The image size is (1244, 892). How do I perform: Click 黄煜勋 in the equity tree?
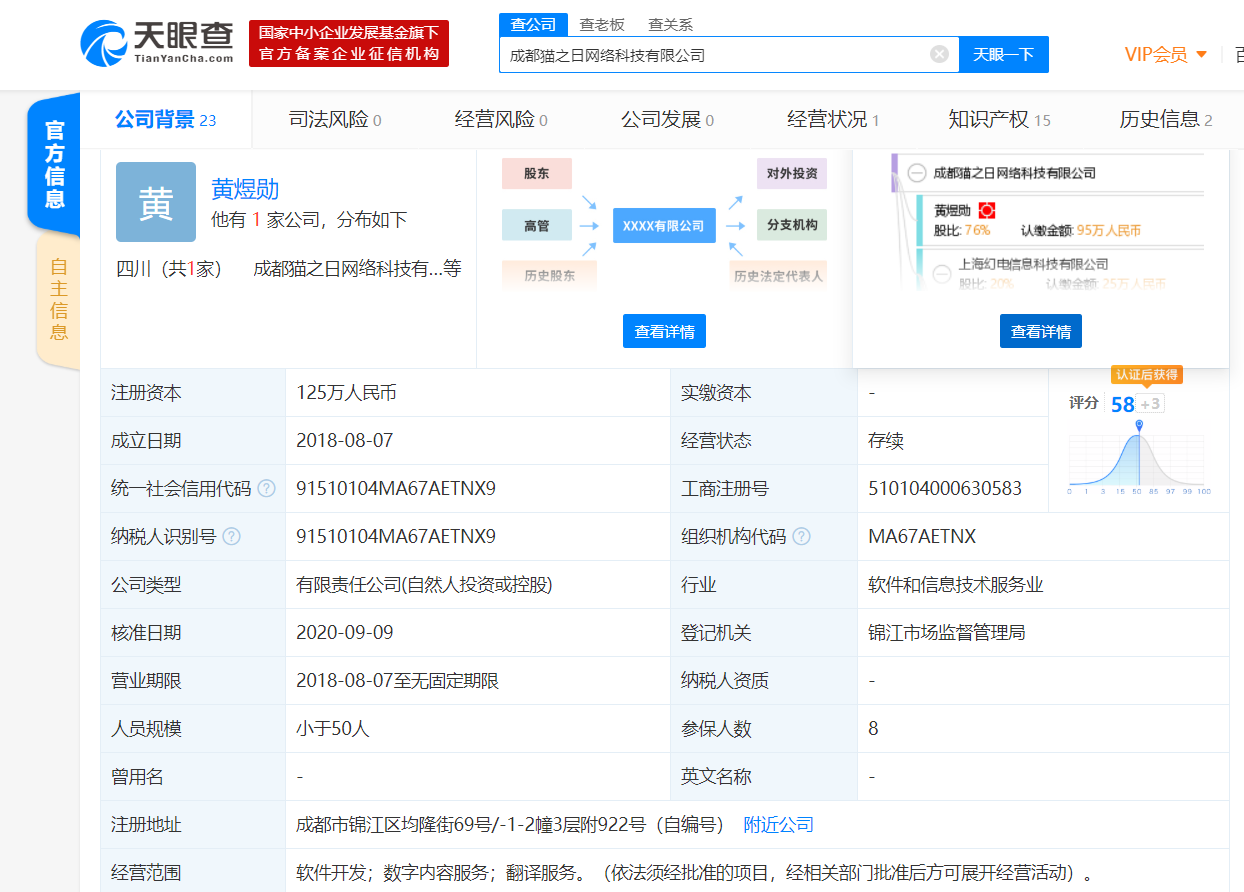point(953,211)
